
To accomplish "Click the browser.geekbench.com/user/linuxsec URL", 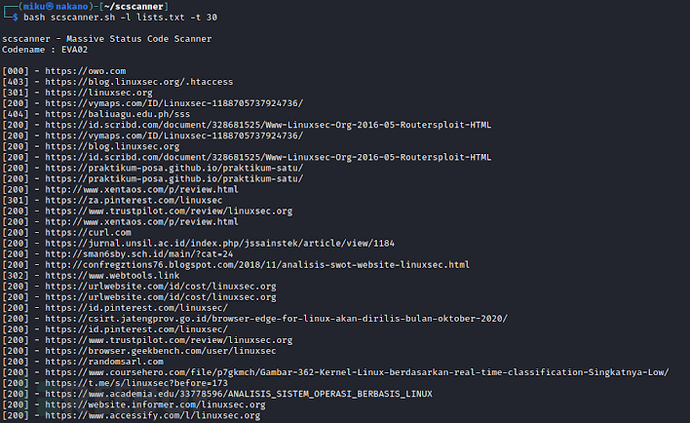I will click(161, 351).
